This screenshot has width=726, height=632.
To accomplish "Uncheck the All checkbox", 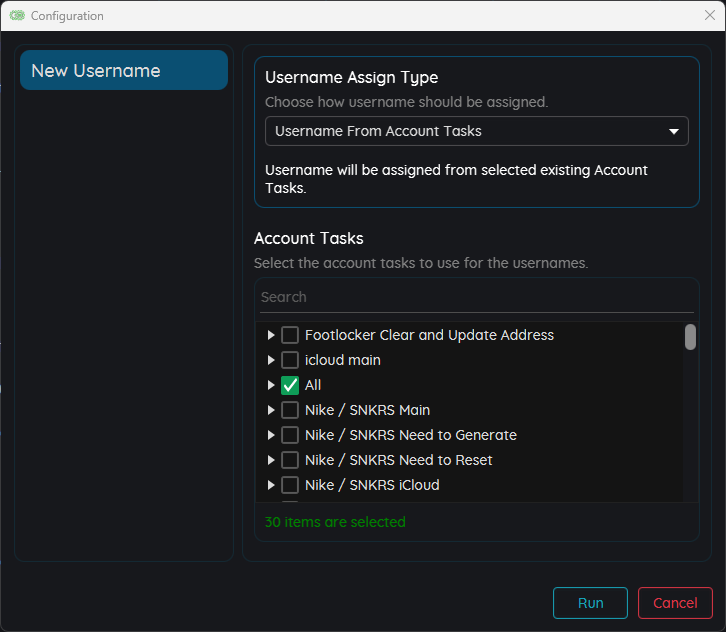I will (290, 385).
